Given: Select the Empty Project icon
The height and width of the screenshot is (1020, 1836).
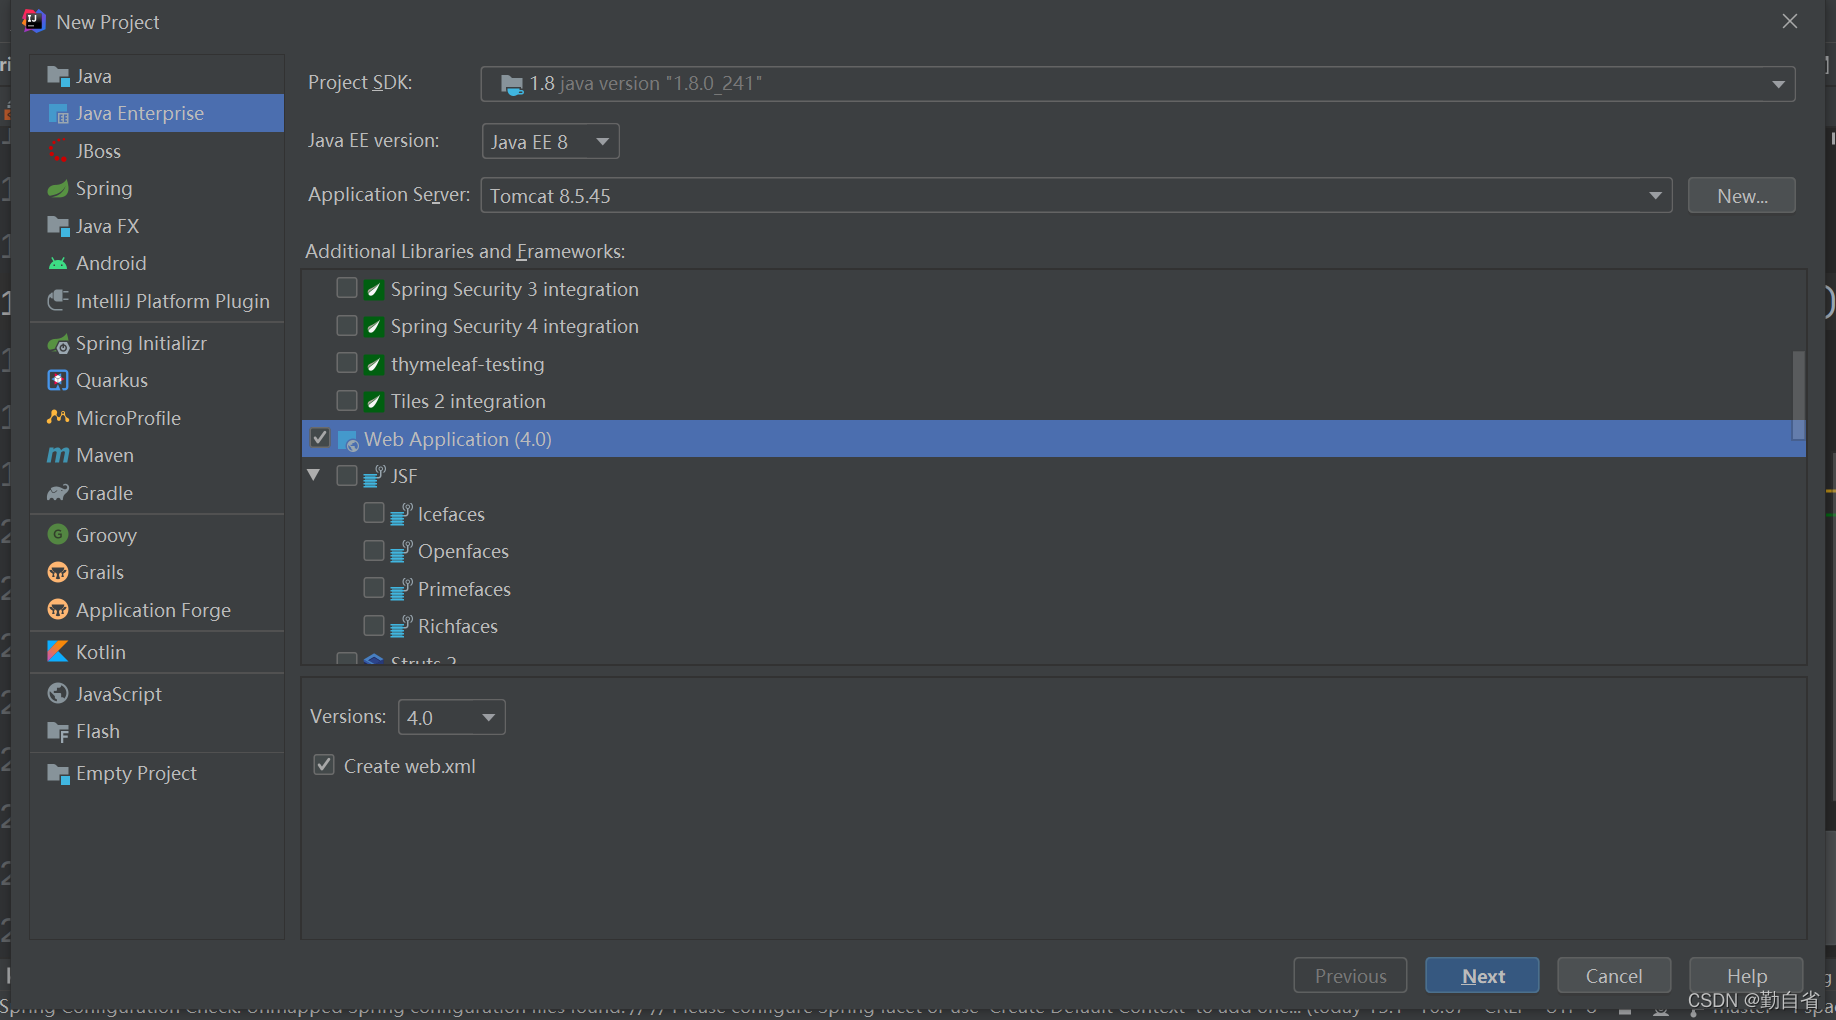Looking at the screenshot, I should [58, 774].
